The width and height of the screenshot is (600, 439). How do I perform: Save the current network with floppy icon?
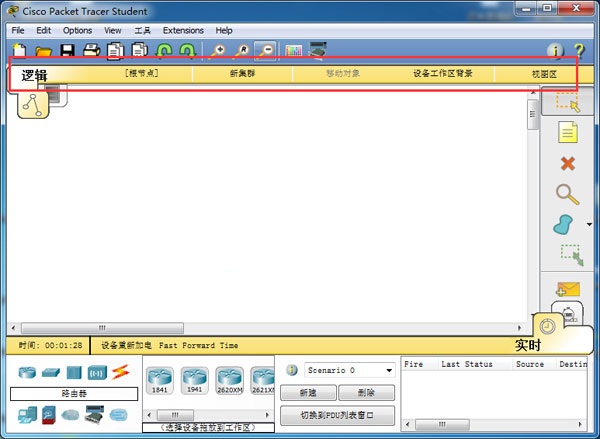pos(67,51)
